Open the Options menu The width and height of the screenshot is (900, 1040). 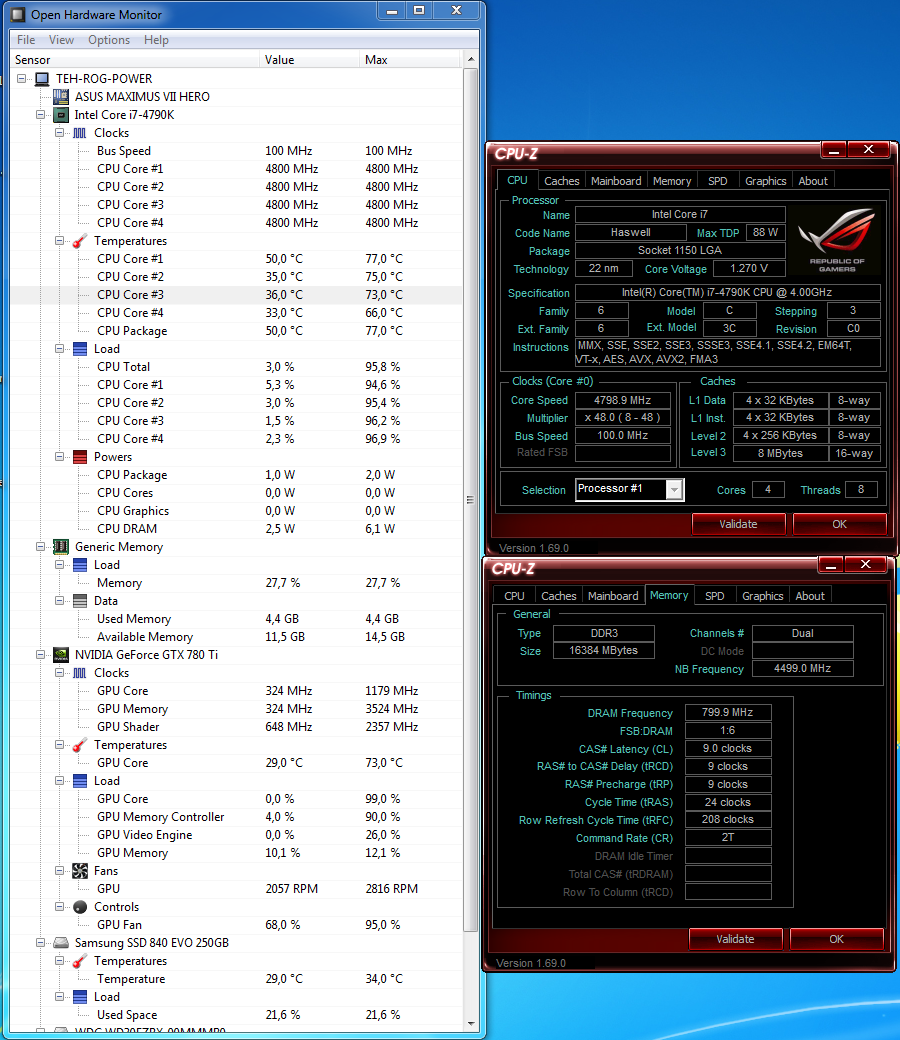[109, 40]
